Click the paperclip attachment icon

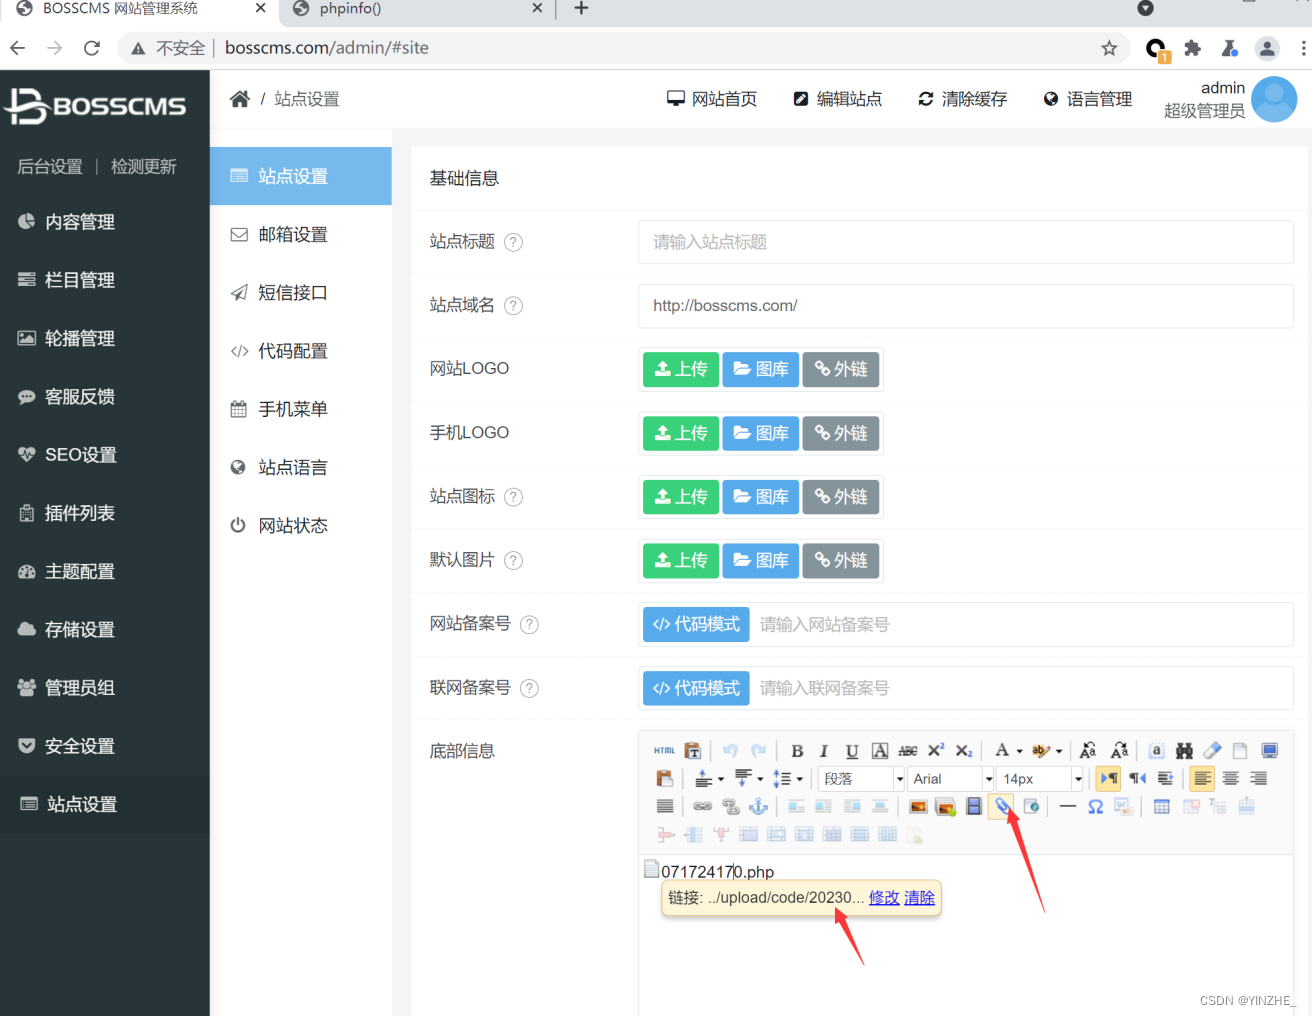coord(1002,806)
